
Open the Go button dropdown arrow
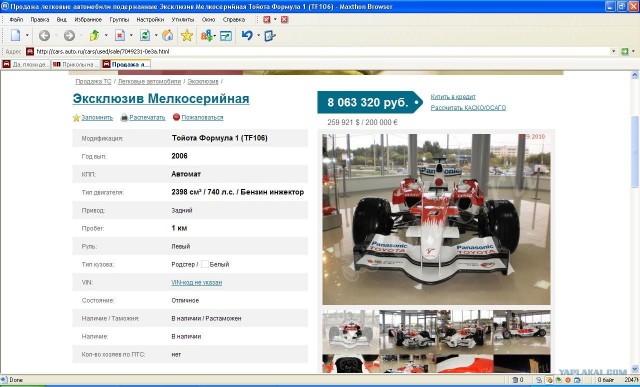[x=633, y=51]
